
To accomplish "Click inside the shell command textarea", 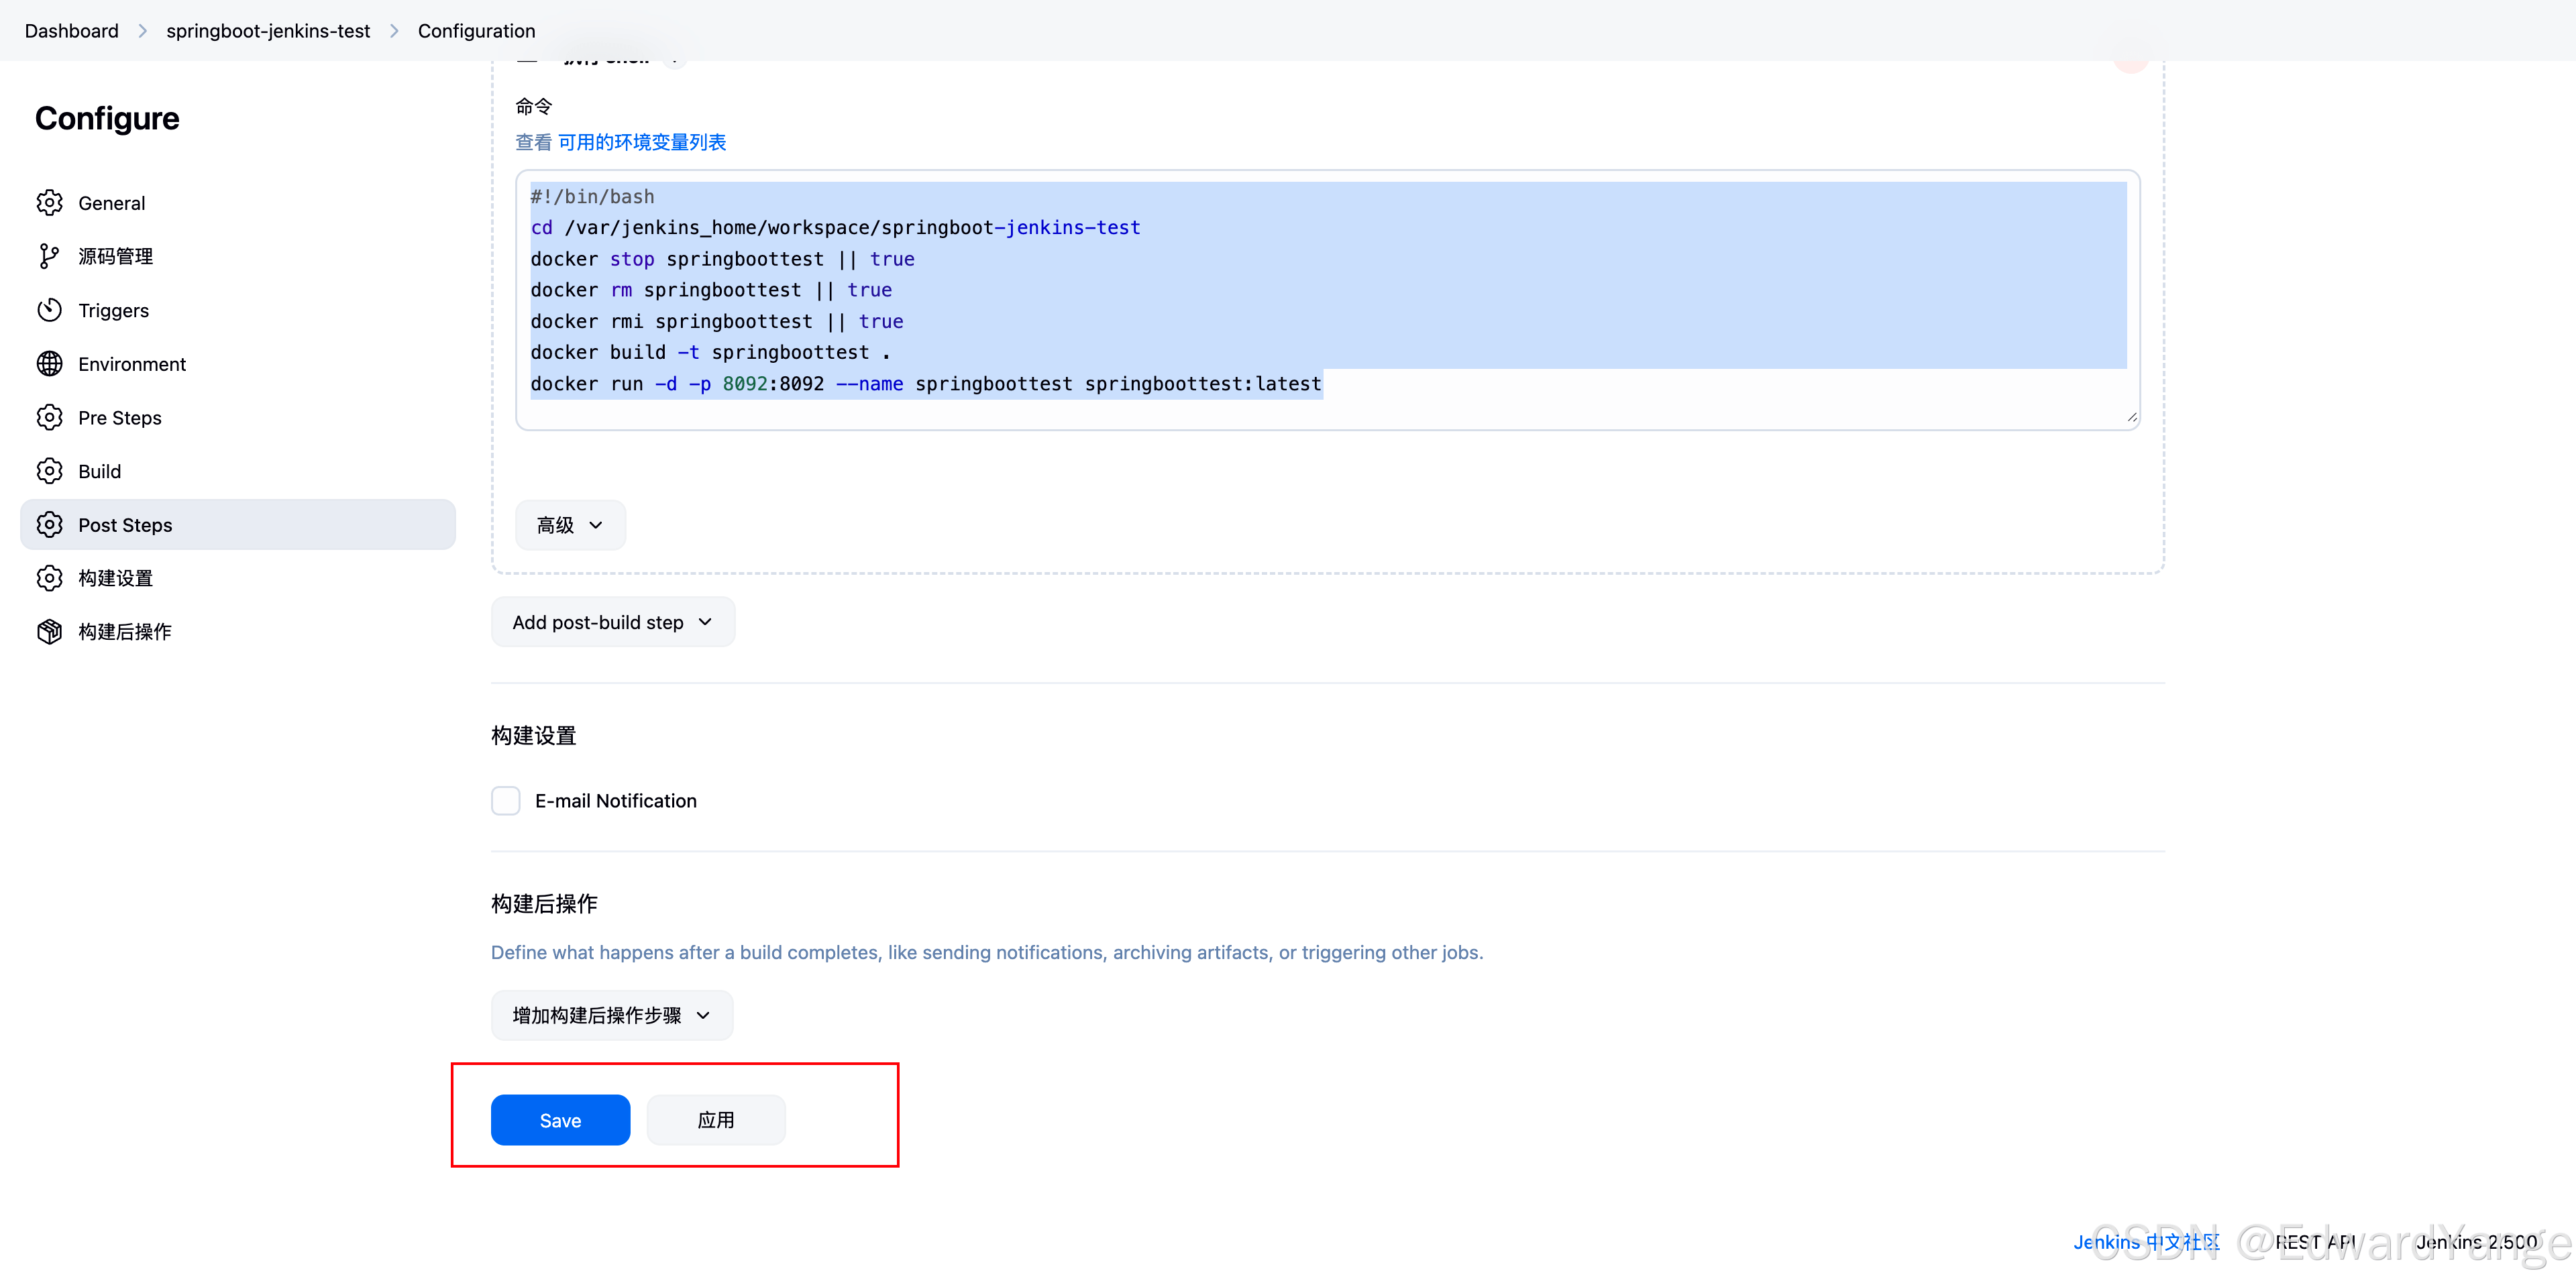I will click(x=1328, y=300).
